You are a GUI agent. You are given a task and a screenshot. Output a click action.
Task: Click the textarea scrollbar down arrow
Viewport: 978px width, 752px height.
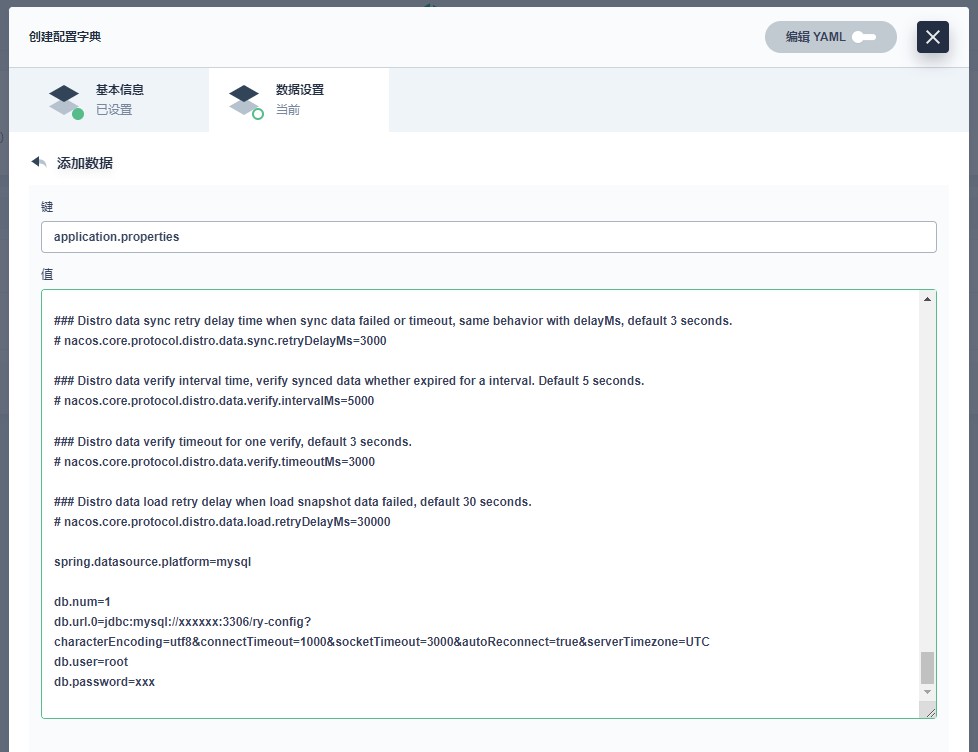click(x=927, y=692)
